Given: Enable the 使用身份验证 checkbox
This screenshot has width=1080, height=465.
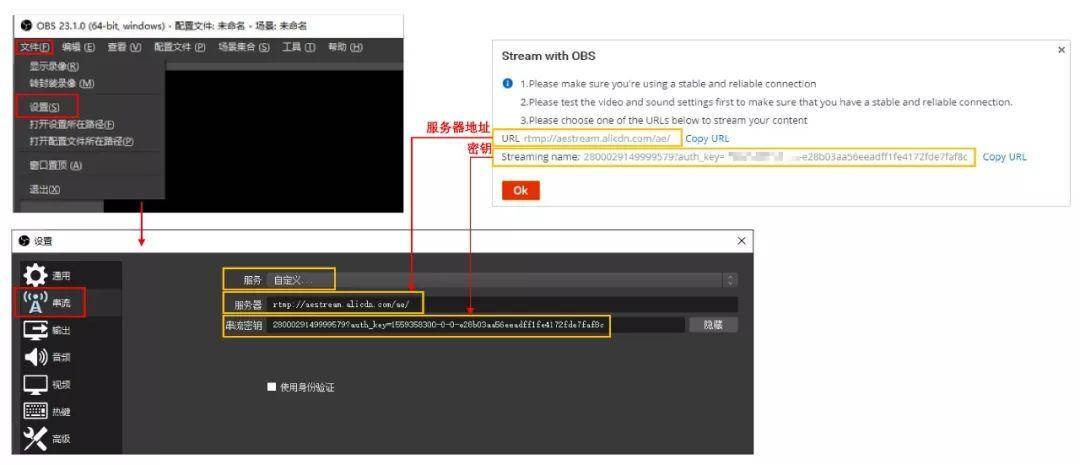Looking at the screenshot, I should pos(271,386).
